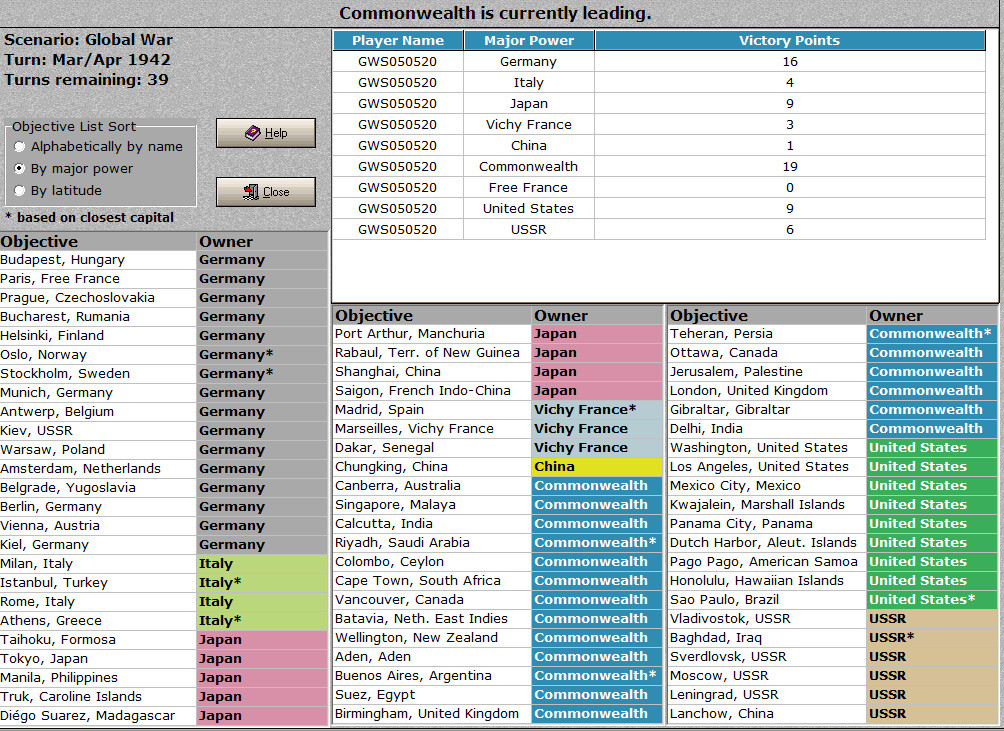Click Shanghai, China objective
This screenshot has width=1004, height=731.
(x=432, y=371)
